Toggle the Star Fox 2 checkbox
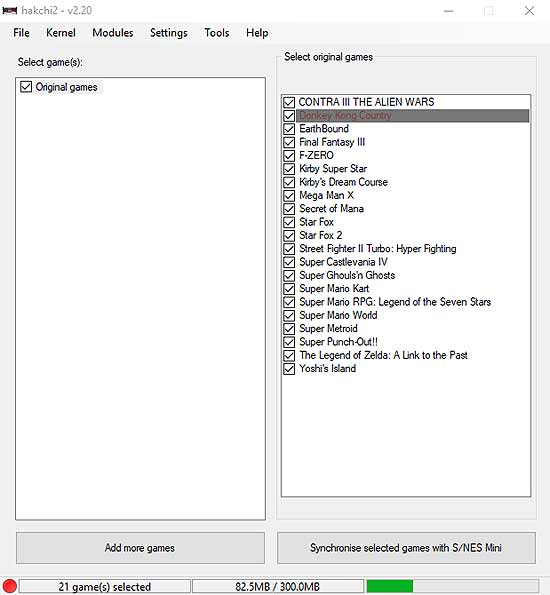 tap(289, 235)
